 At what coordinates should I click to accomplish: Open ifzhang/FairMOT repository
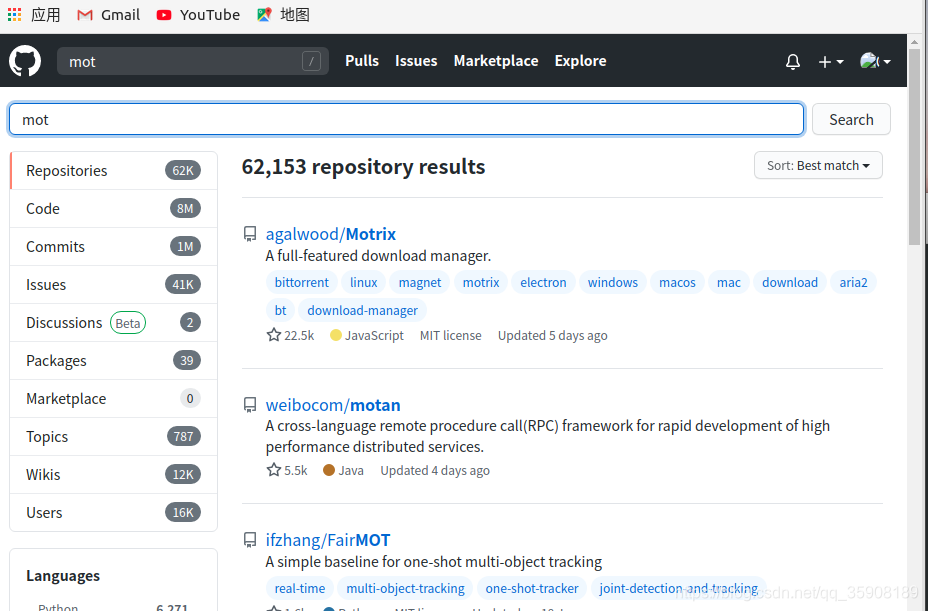(328, 540)
